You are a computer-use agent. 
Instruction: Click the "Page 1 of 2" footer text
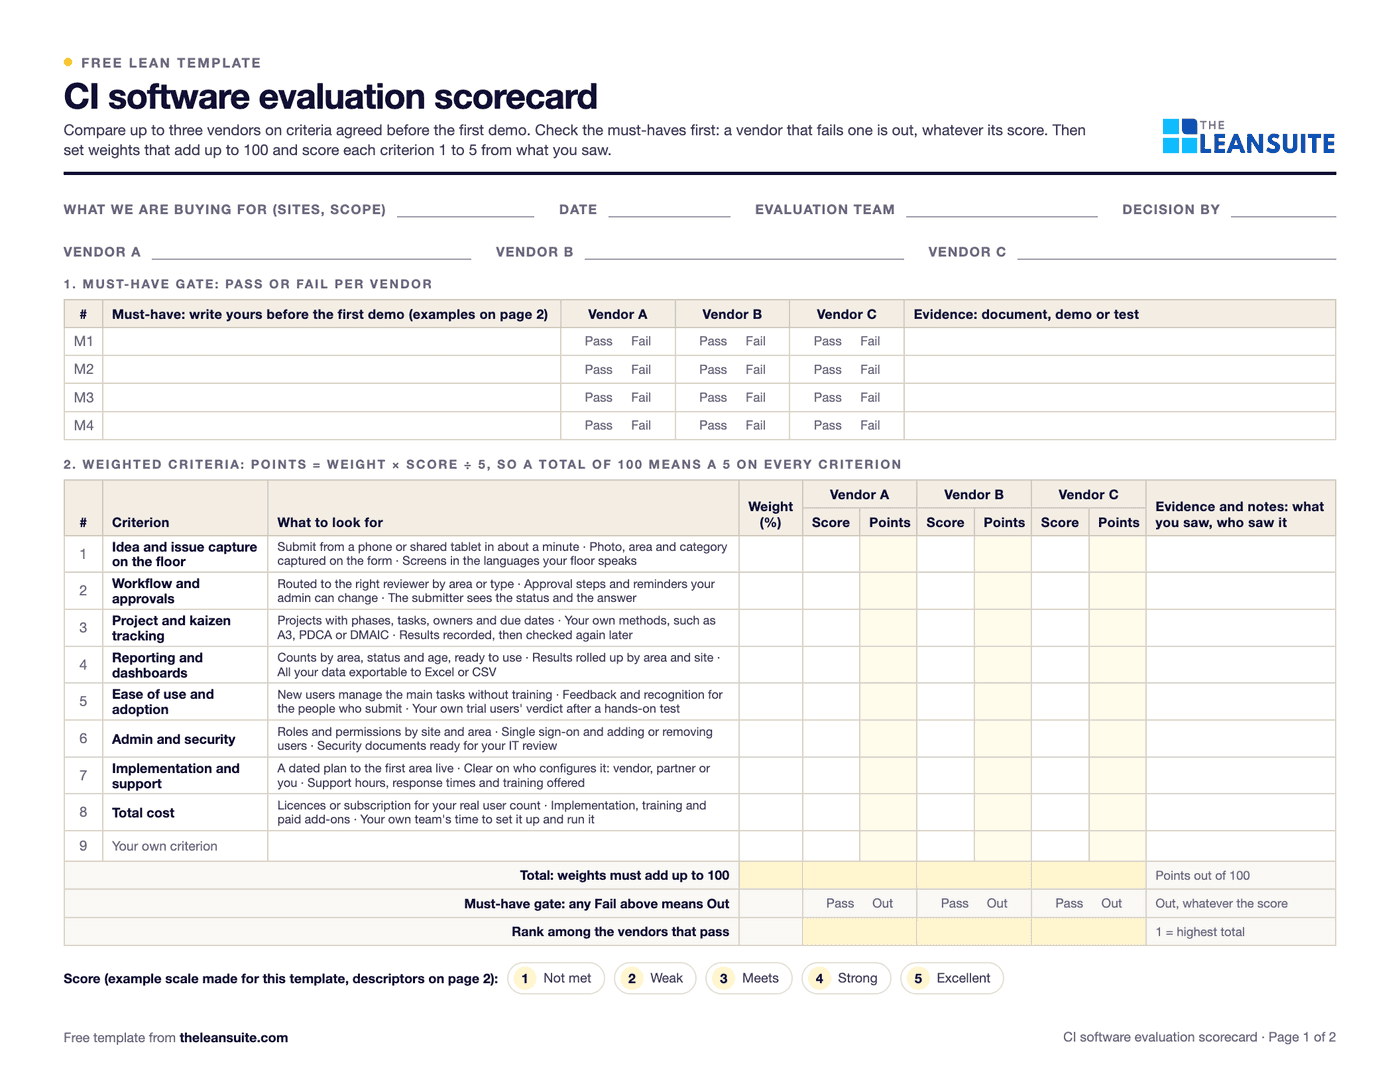[1302, 1038]
